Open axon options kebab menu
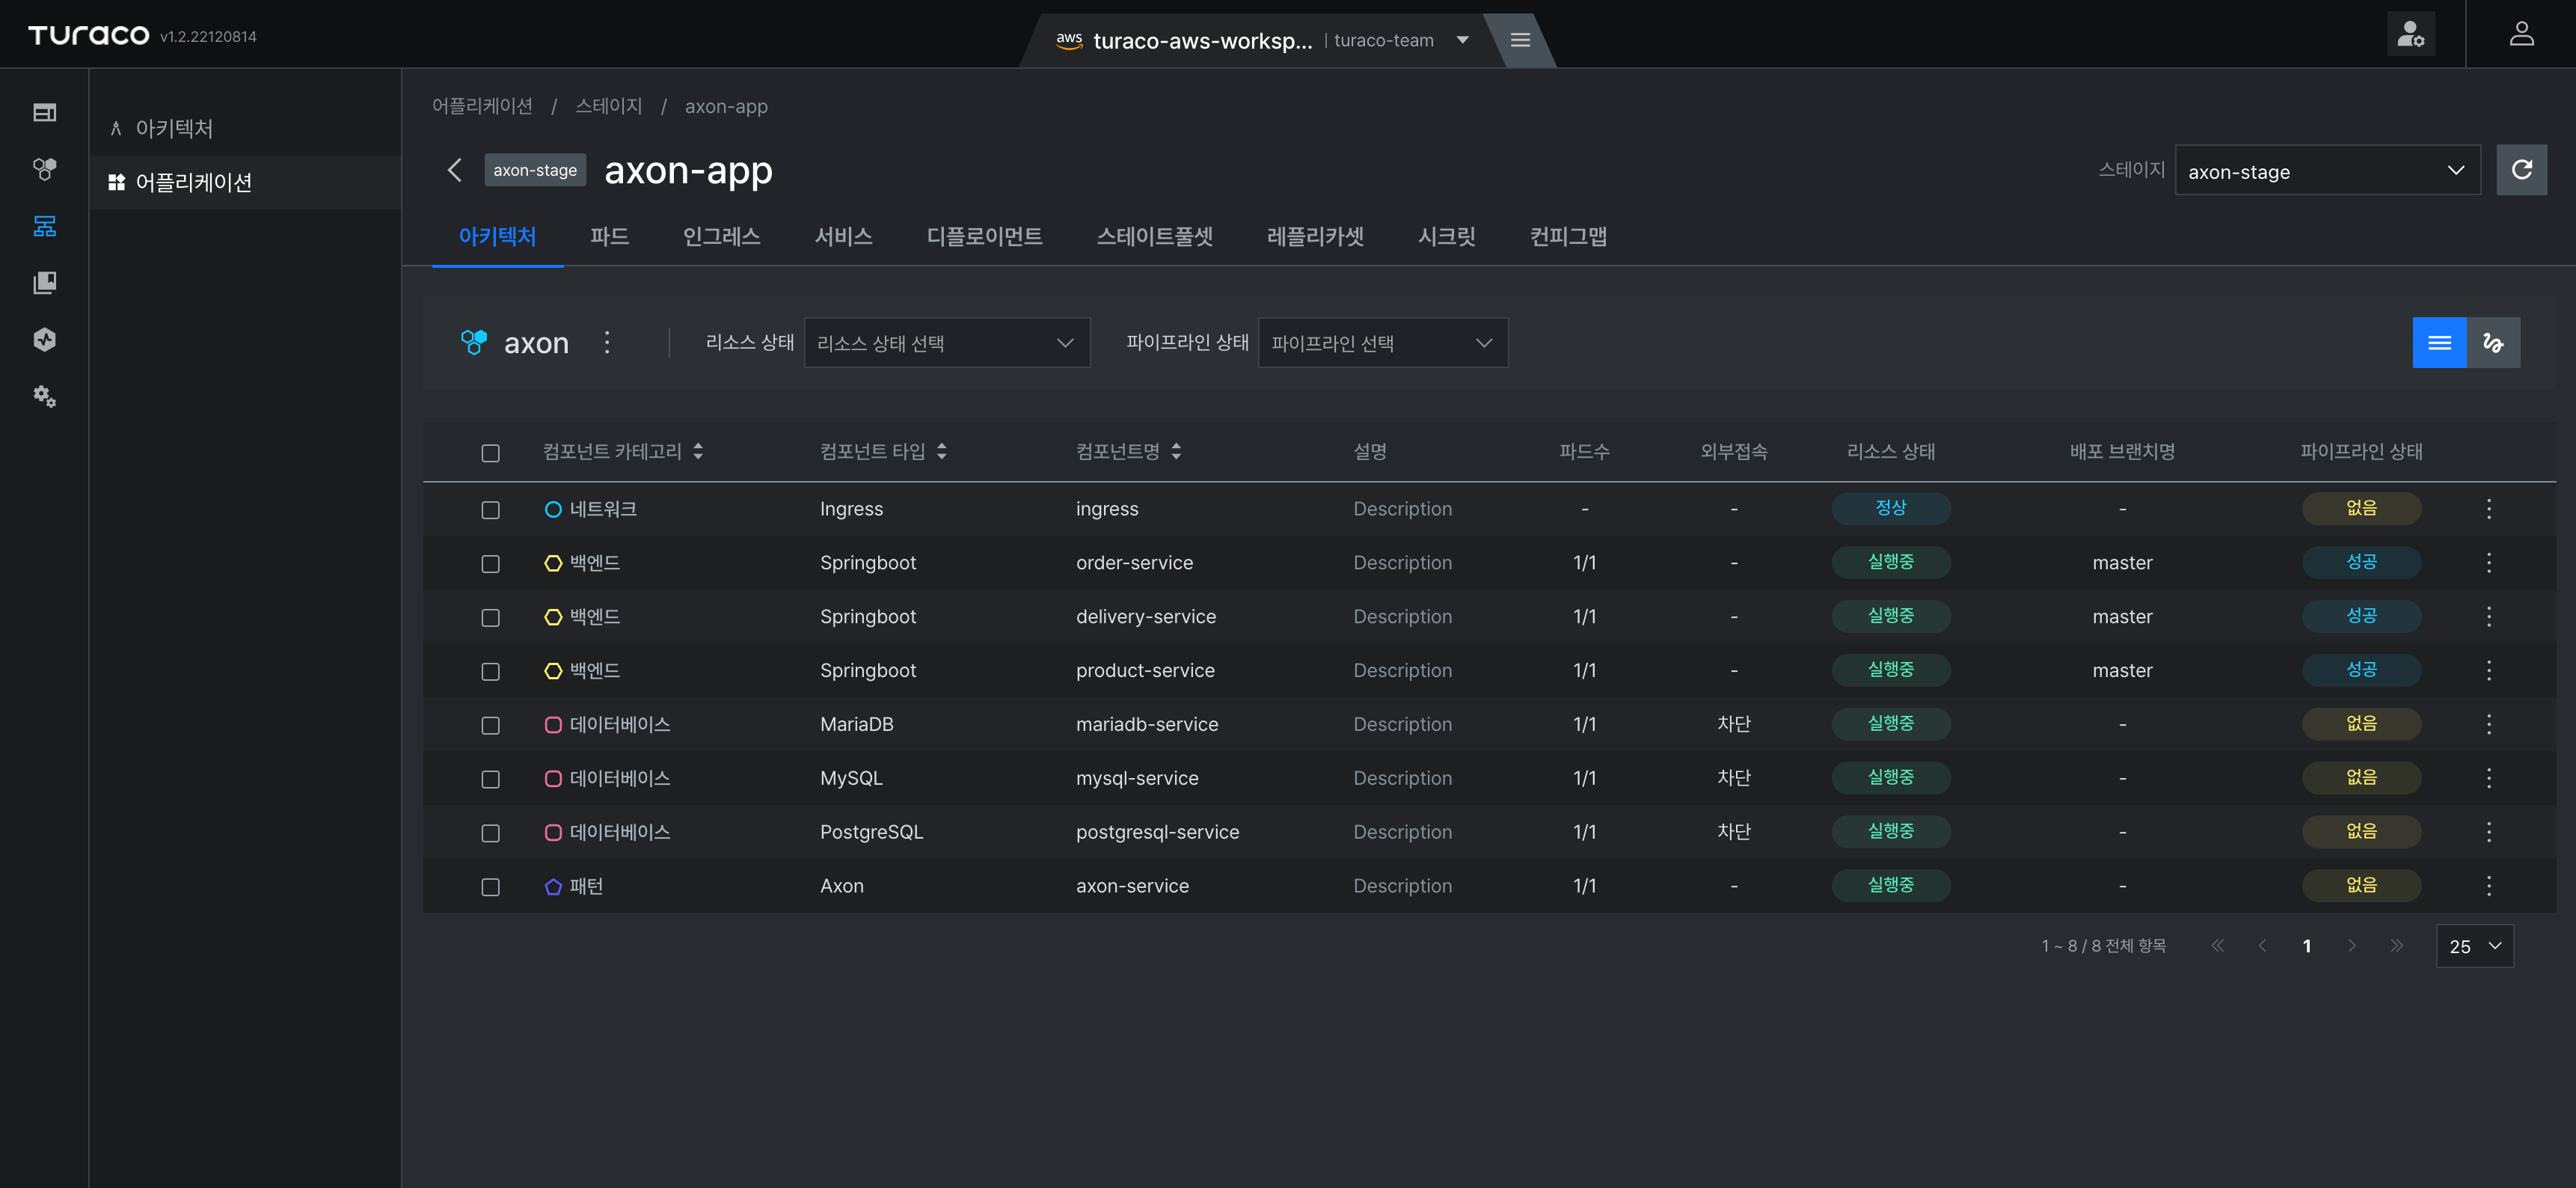Image resolution: width=2576 pixels, height=1188 pixels. (x=607, y=343)
